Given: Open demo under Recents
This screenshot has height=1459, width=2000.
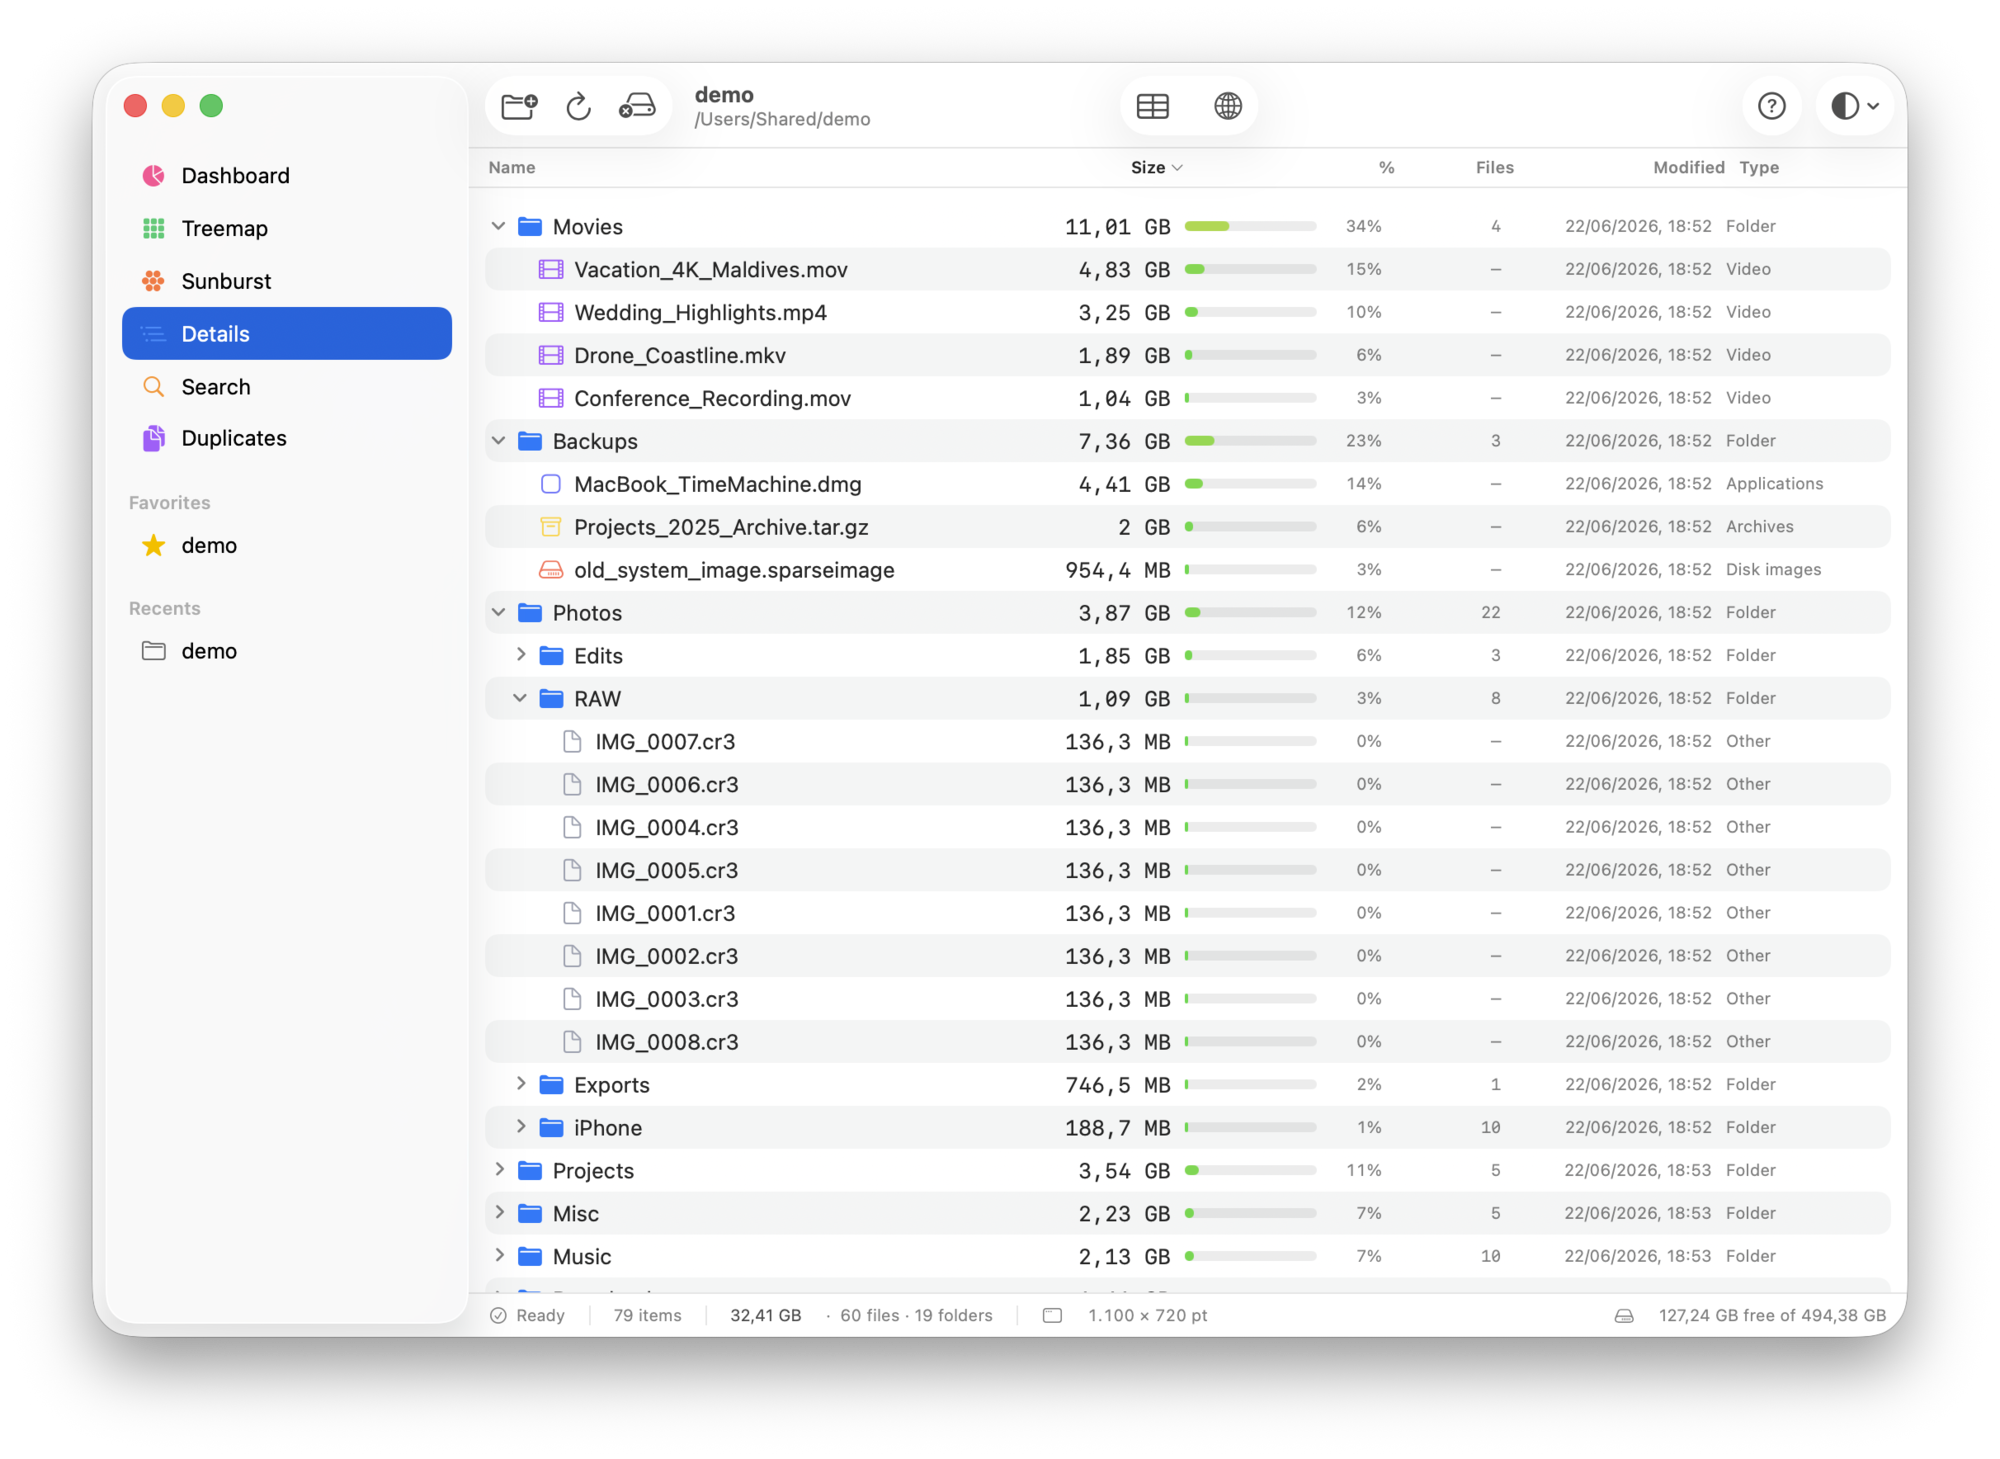Looking at the screenshot, I should 287,651.
